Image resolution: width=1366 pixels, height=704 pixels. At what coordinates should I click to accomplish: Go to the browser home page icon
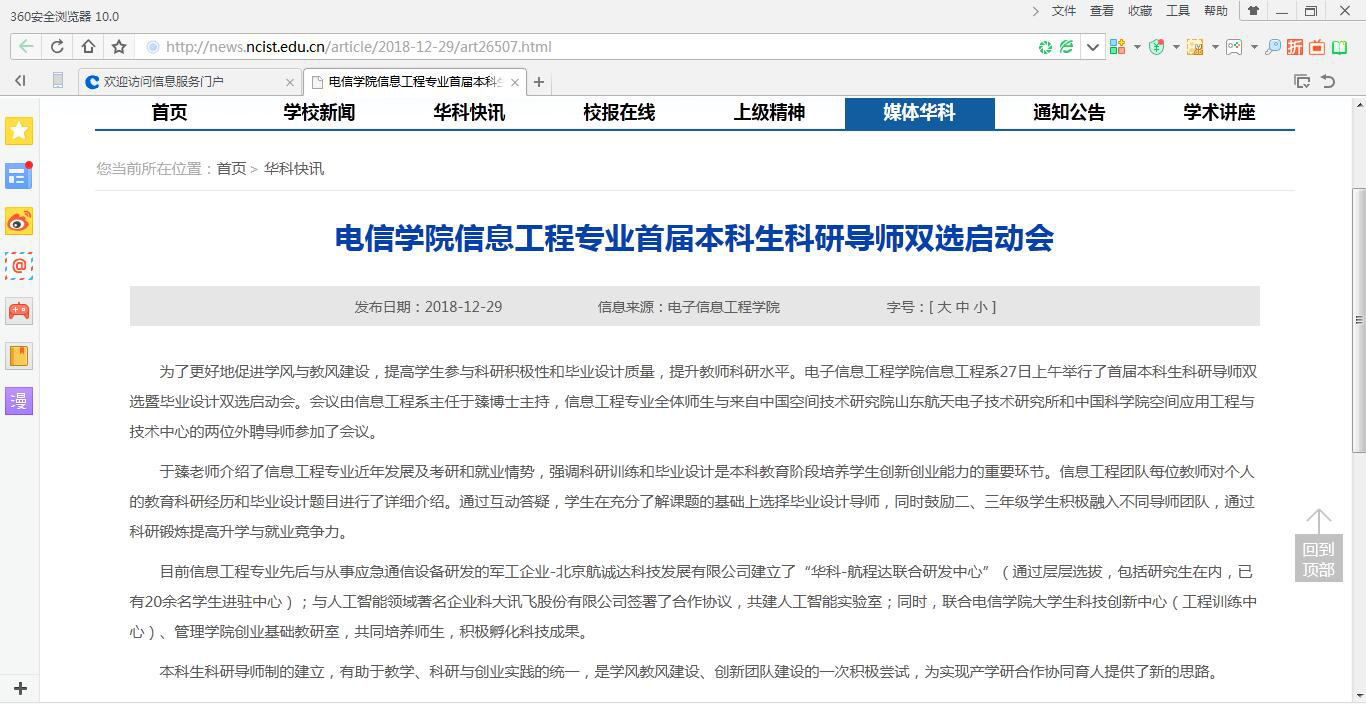[88, 47]
